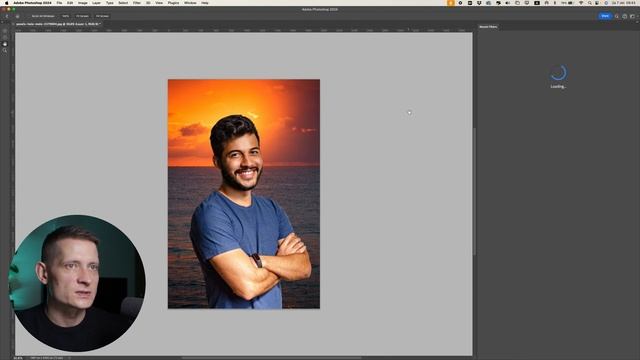Open the Help menu
This screenshot has height=360, width=640.
[x=205, y=3]
